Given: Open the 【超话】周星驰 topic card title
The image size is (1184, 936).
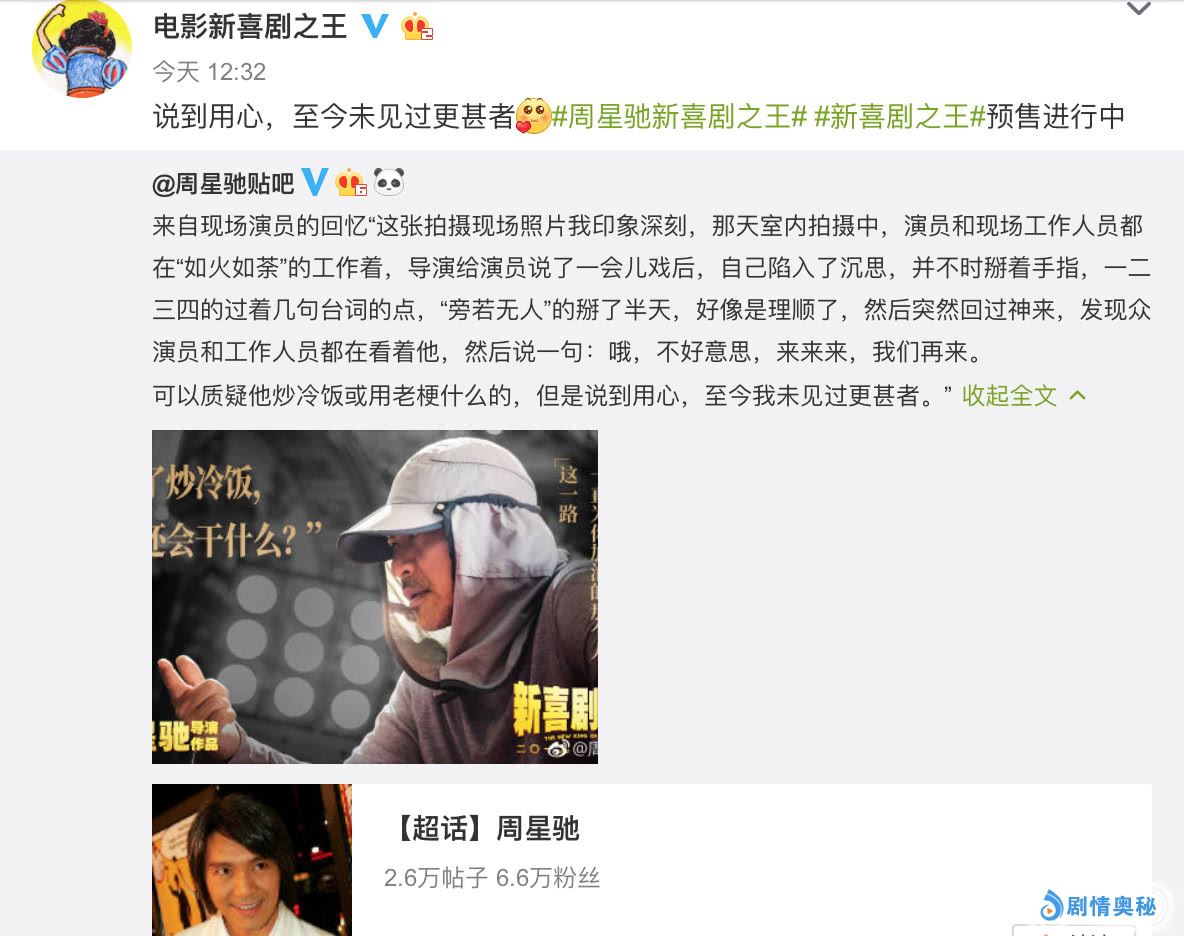Looking at the screenshot, I should pyautogui.click(x=487, y=829).
